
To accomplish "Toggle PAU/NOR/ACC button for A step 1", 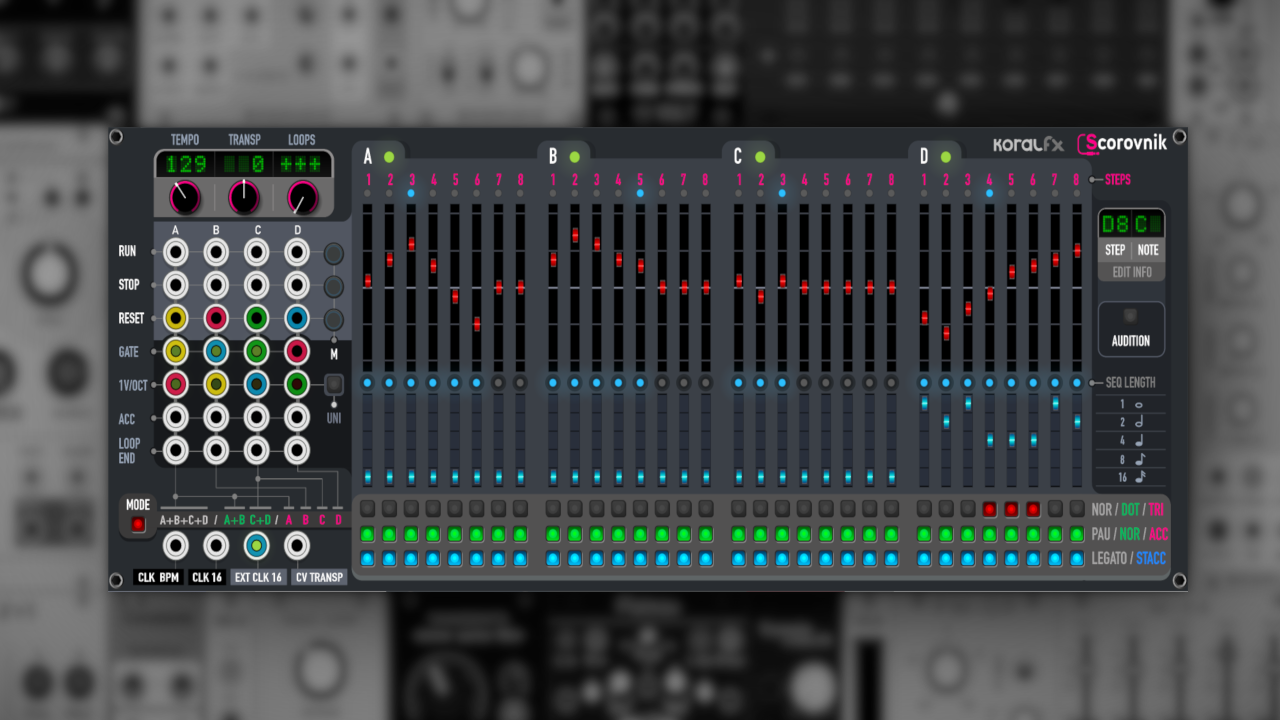I will click(368, 534).
